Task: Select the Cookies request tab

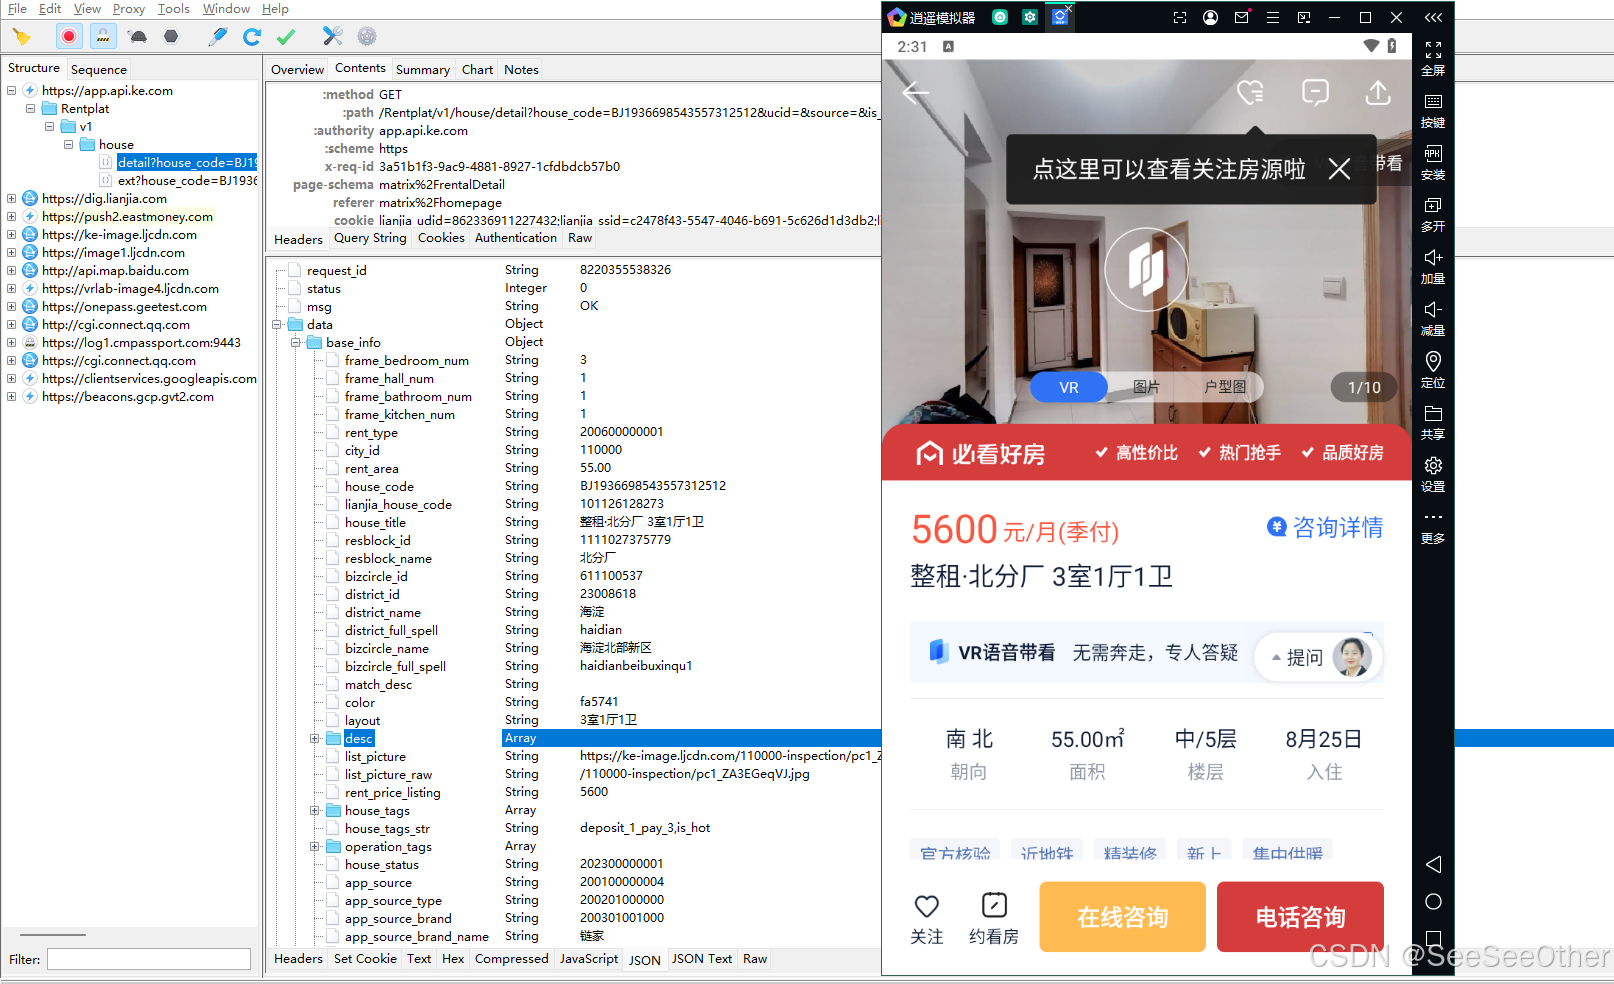Action: pos(441,238)
